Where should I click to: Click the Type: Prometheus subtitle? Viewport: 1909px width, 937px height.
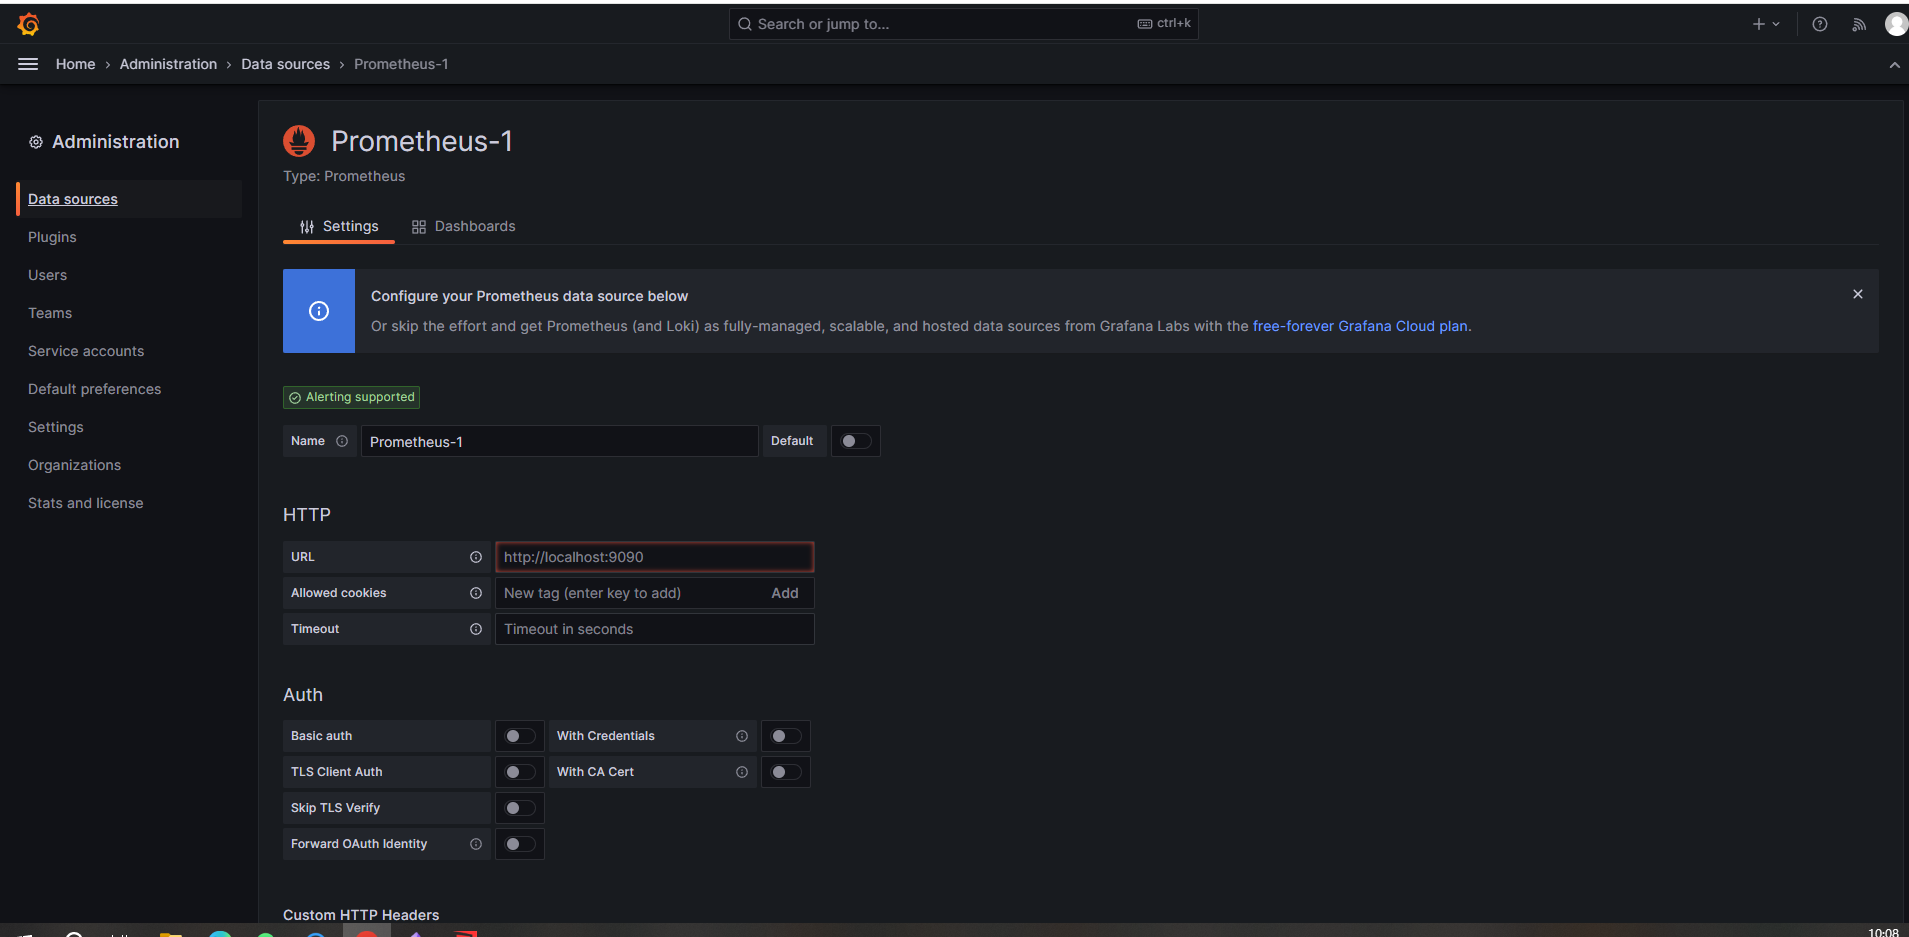[344, 176]
